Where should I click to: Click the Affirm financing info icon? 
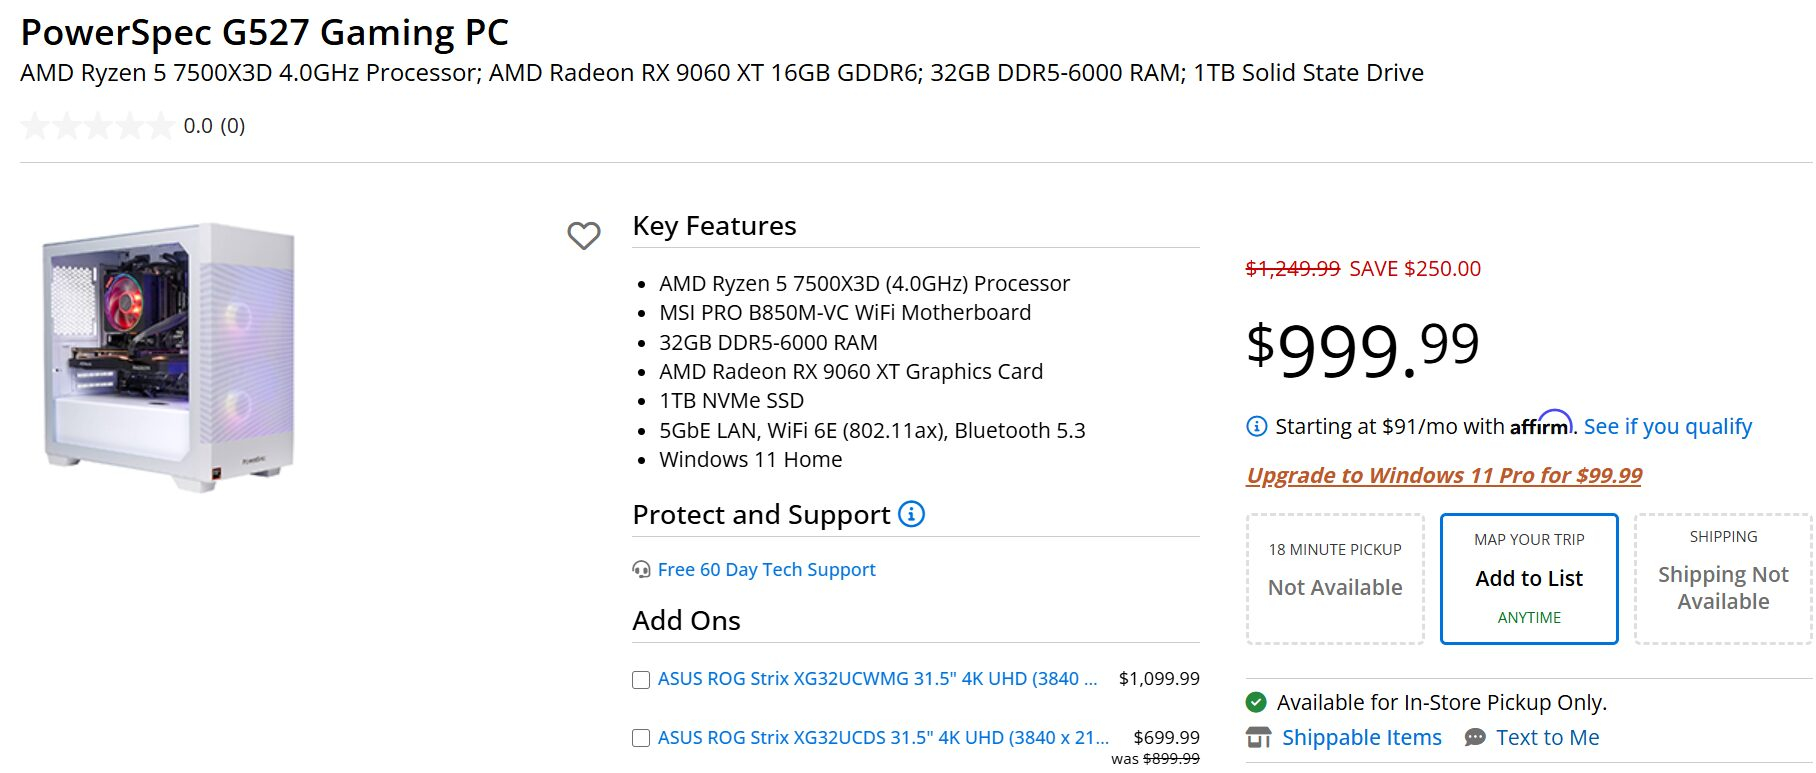1256,427
